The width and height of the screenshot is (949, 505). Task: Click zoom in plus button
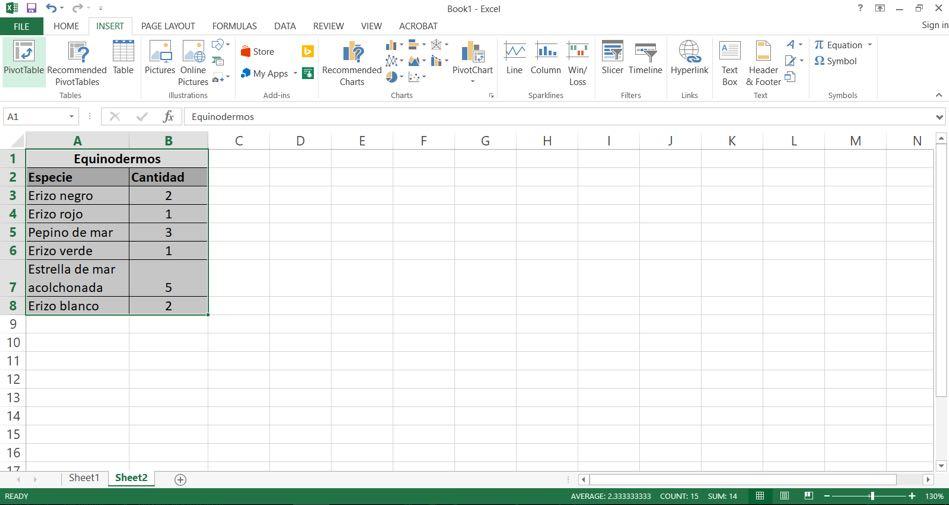pyautogui.click(x=912, y=496)
